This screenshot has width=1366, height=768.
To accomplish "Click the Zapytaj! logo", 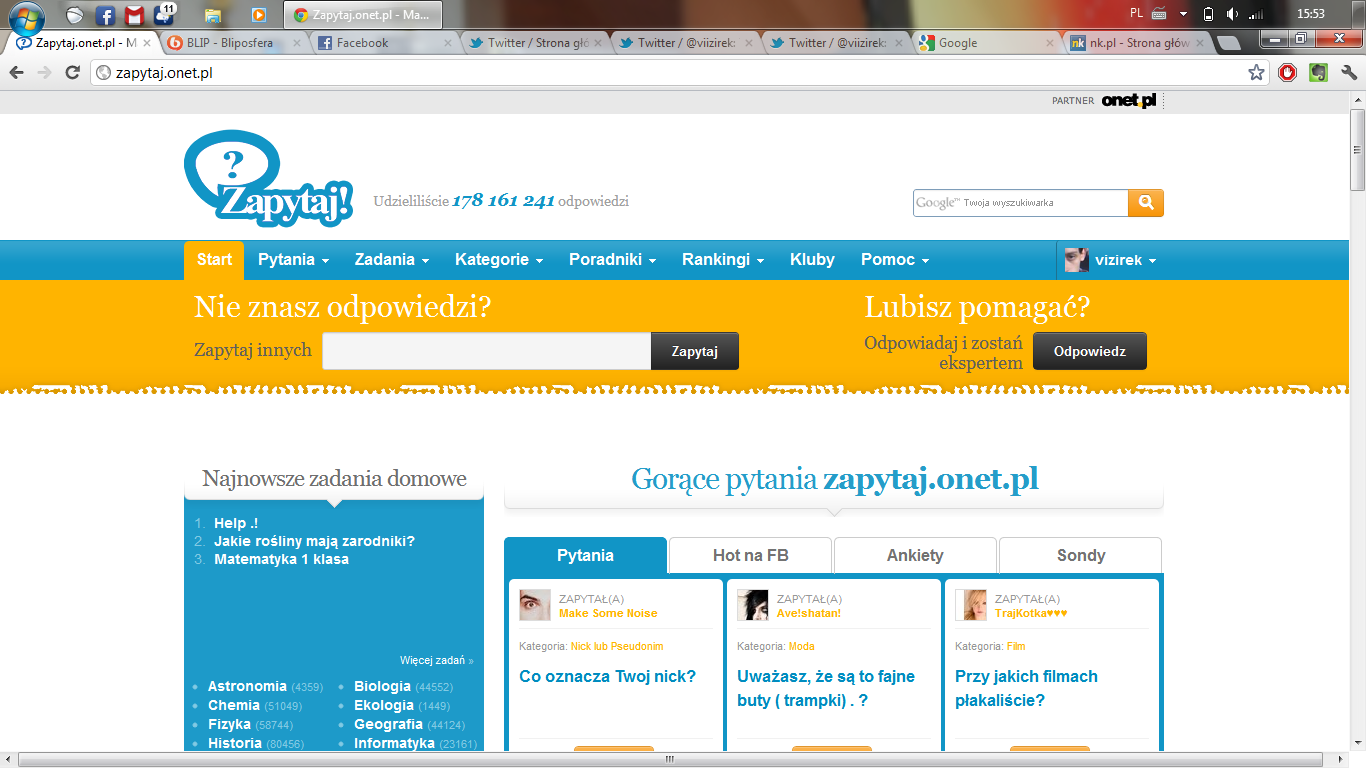I will point(268,178).
